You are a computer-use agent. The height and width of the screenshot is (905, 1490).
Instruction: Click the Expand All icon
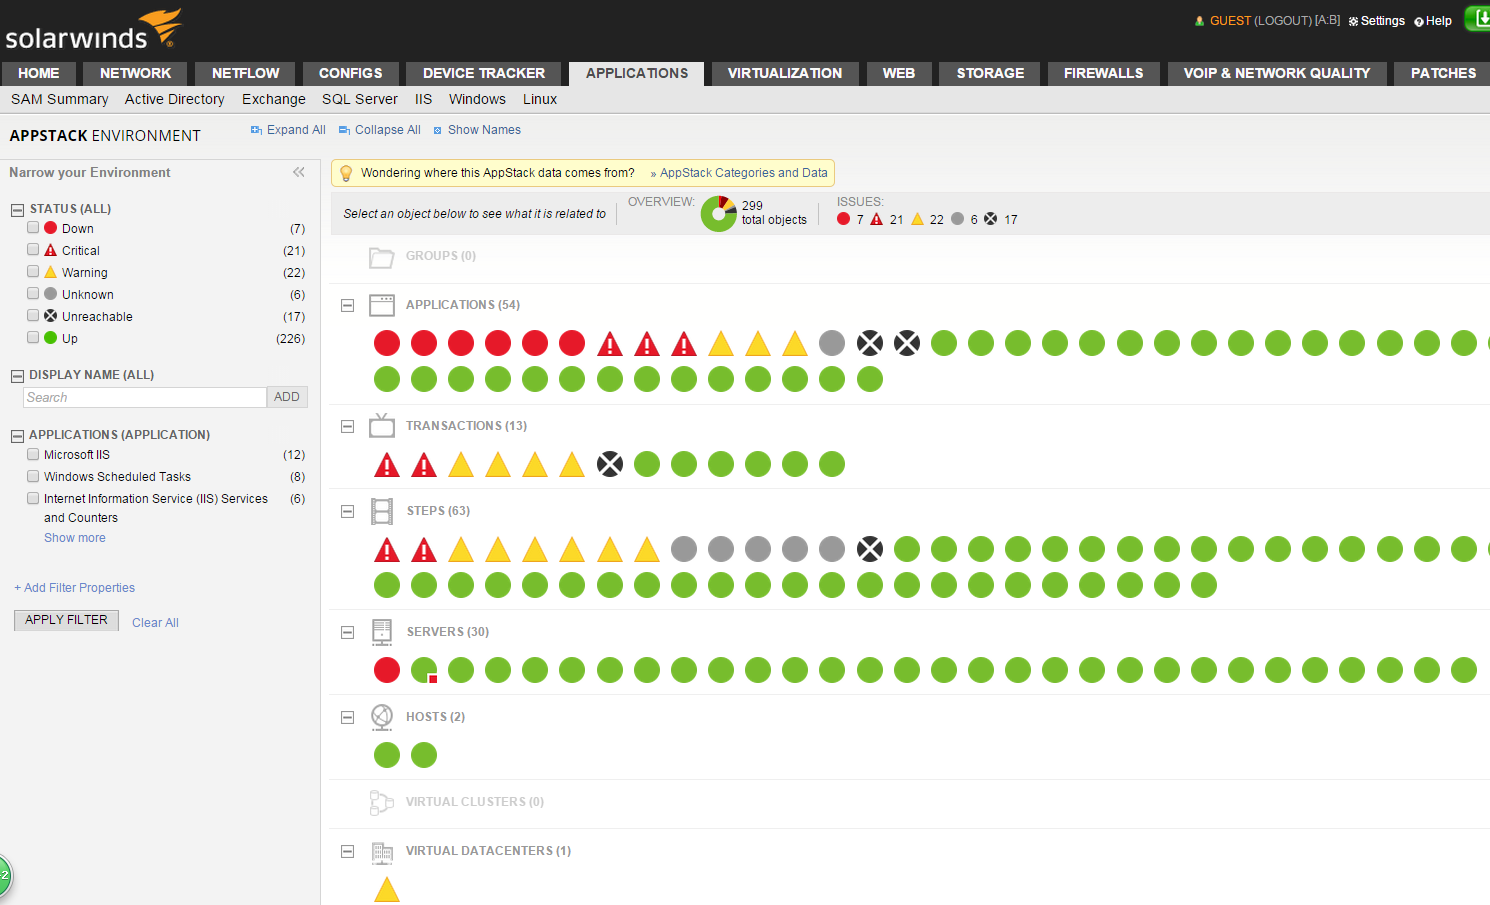coord(256,130)
